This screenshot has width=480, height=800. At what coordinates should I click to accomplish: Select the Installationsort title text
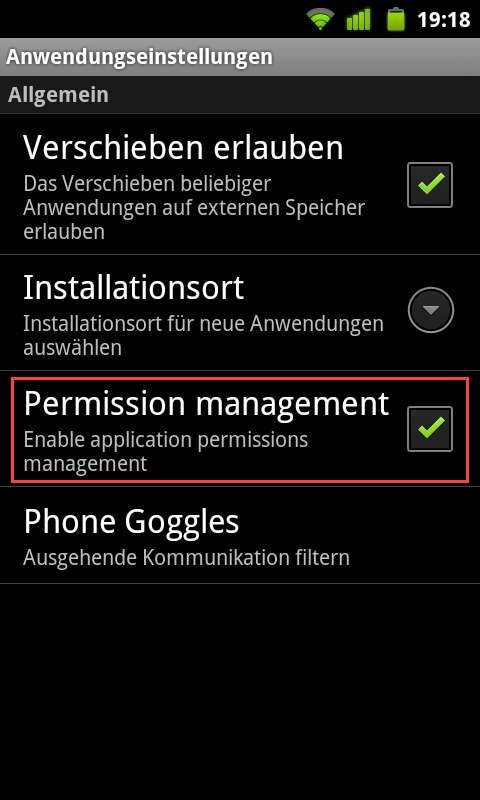click(x=134, y=288)
